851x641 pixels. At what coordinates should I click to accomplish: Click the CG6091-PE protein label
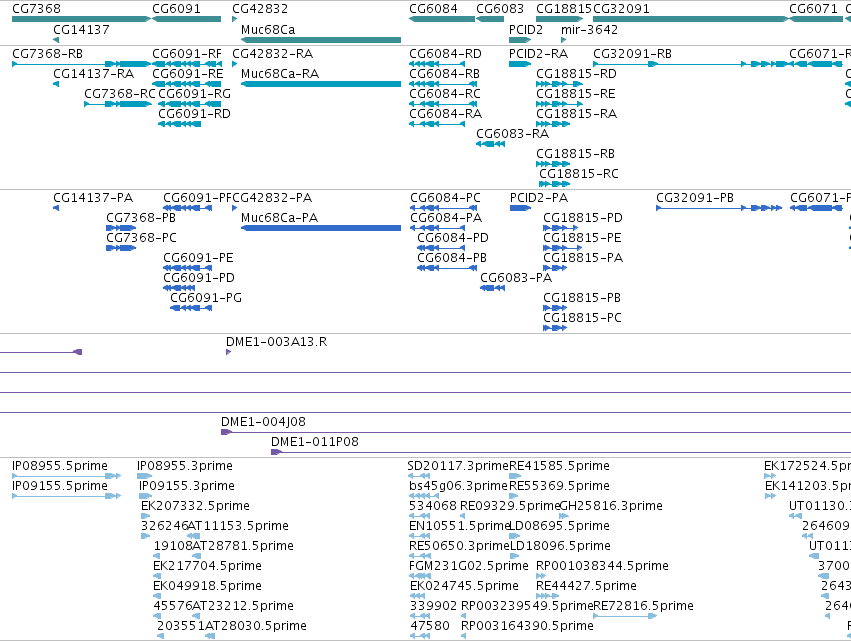[x=198, y=258]
